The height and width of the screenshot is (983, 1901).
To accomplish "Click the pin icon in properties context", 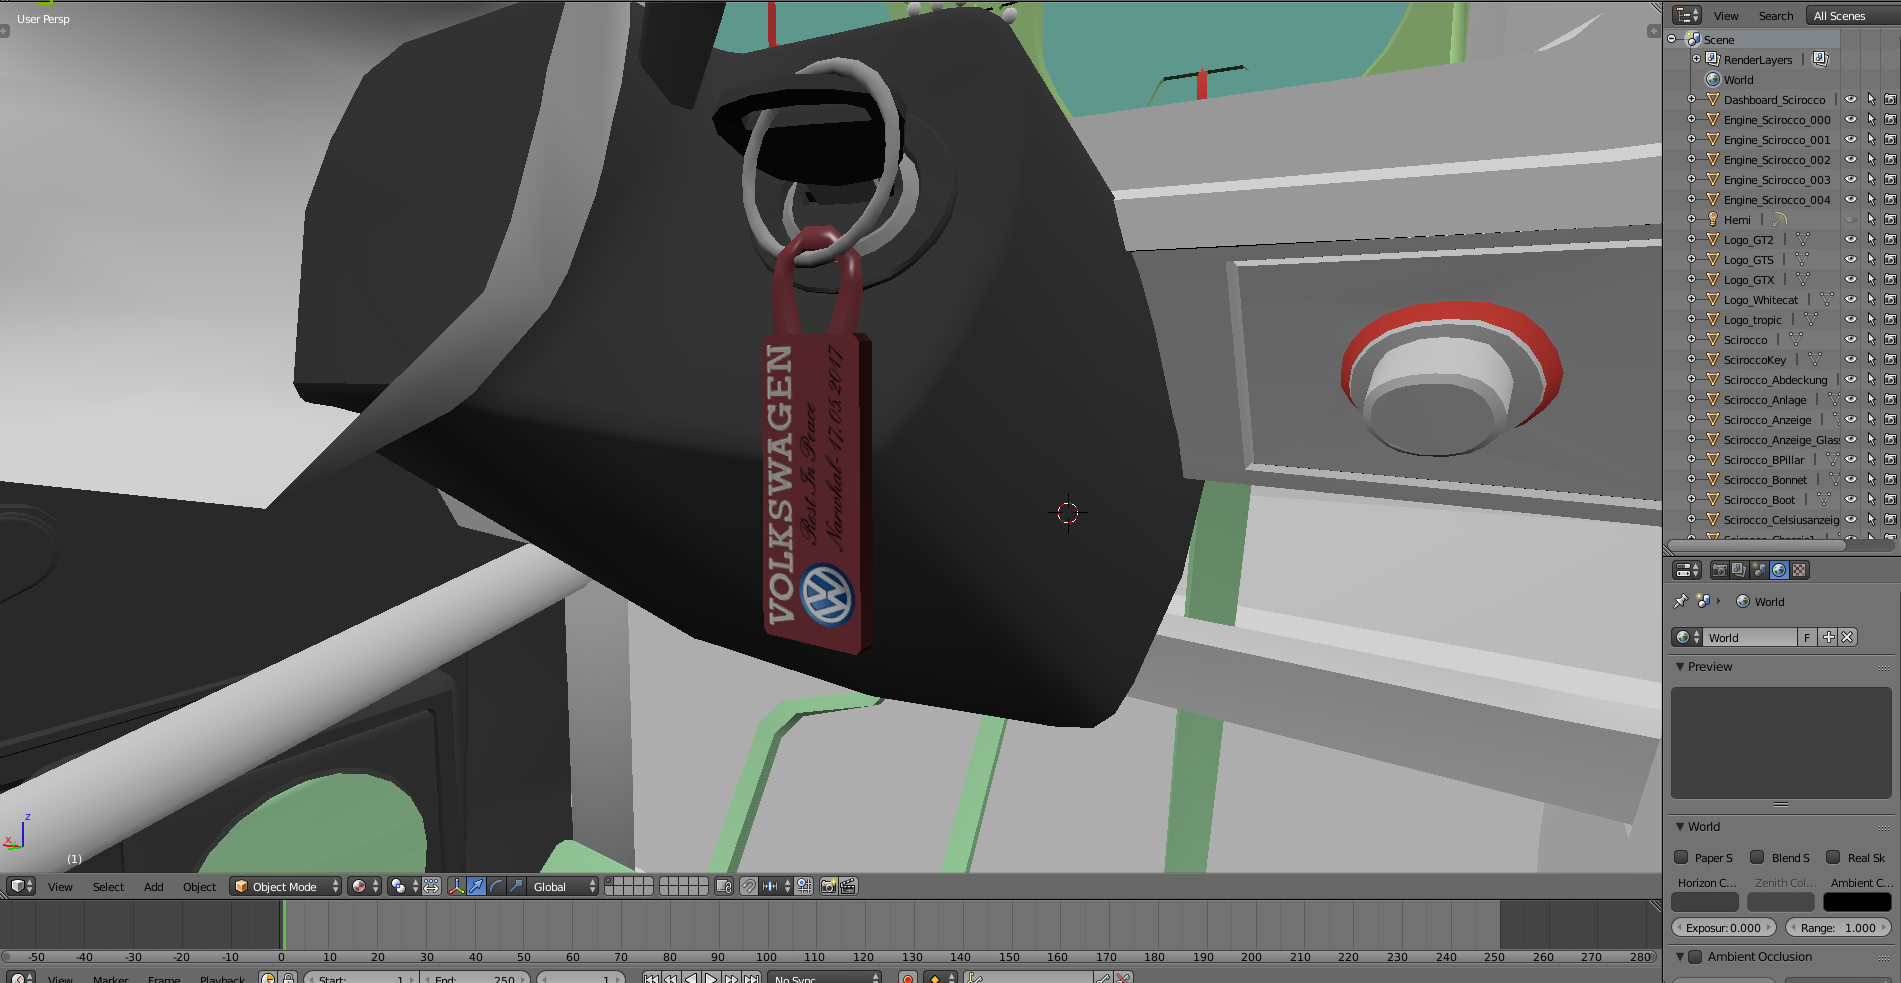I will point(1680,601).
